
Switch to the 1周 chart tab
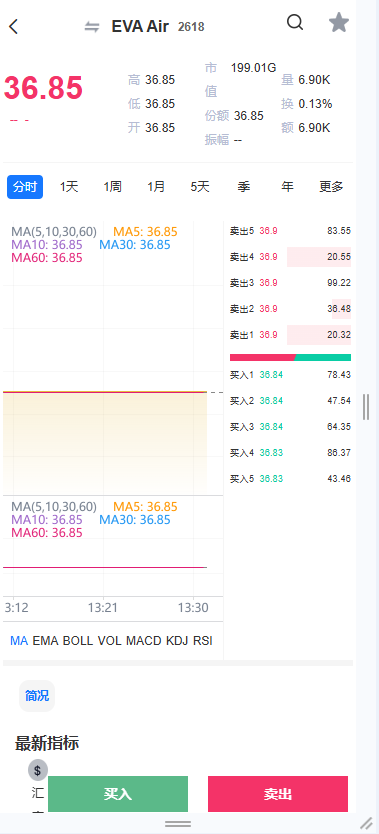click(113, 187)
